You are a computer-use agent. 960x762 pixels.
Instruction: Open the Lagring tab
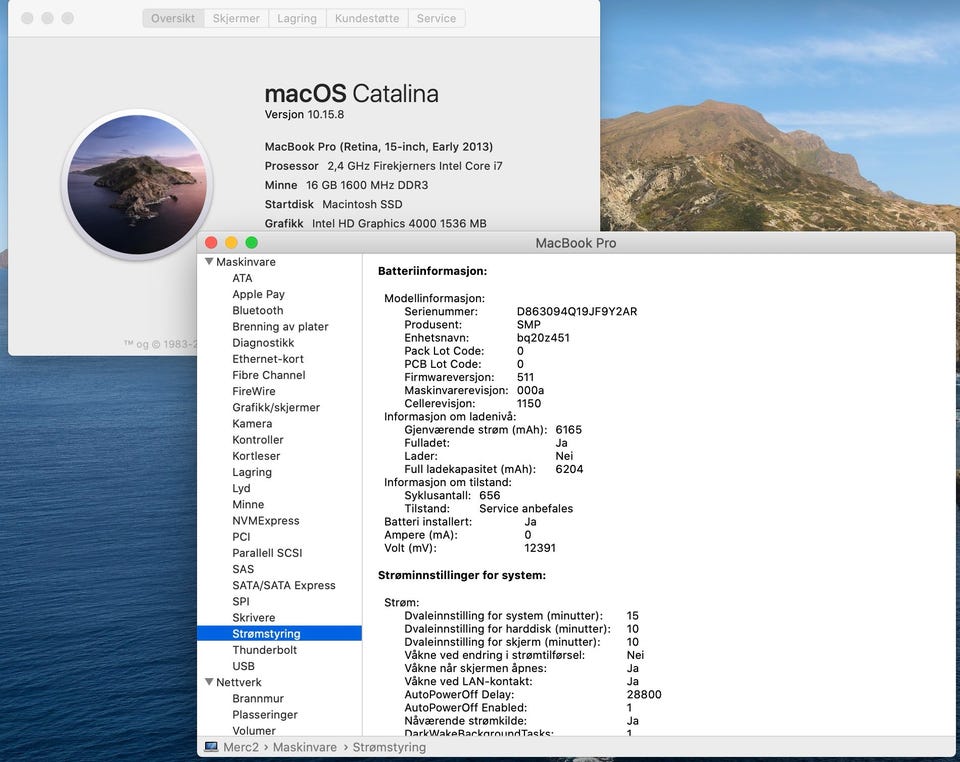tap(297, 18)
